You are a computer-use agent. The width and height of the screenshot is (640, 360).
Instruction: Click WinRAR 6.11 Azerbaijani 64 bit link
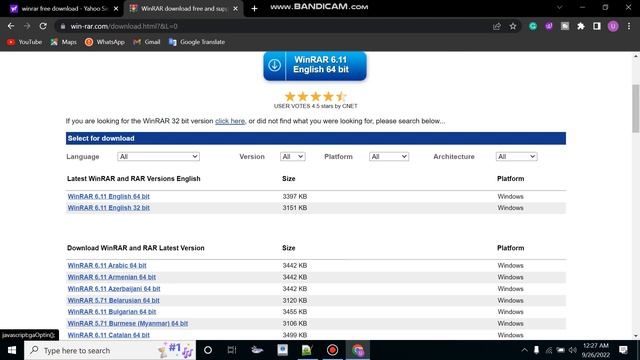[x=114, y=289]
